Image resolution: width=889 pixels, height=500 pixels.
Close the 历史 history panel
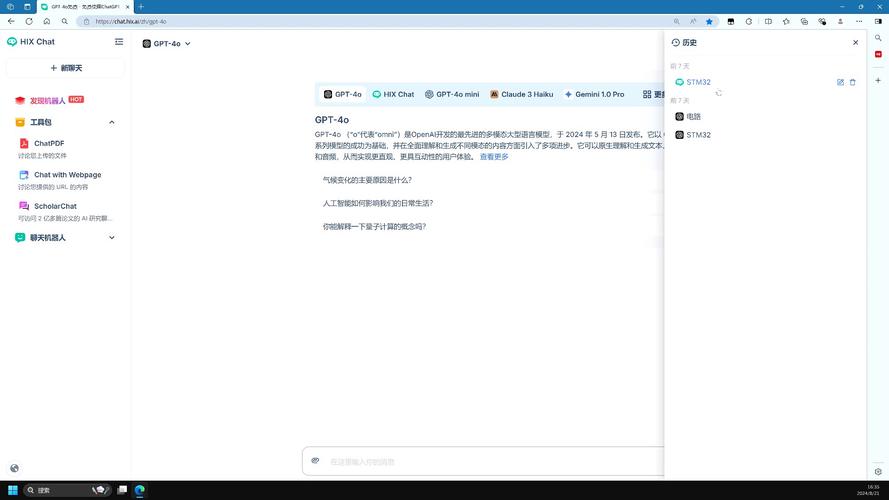tap(856, 43)
